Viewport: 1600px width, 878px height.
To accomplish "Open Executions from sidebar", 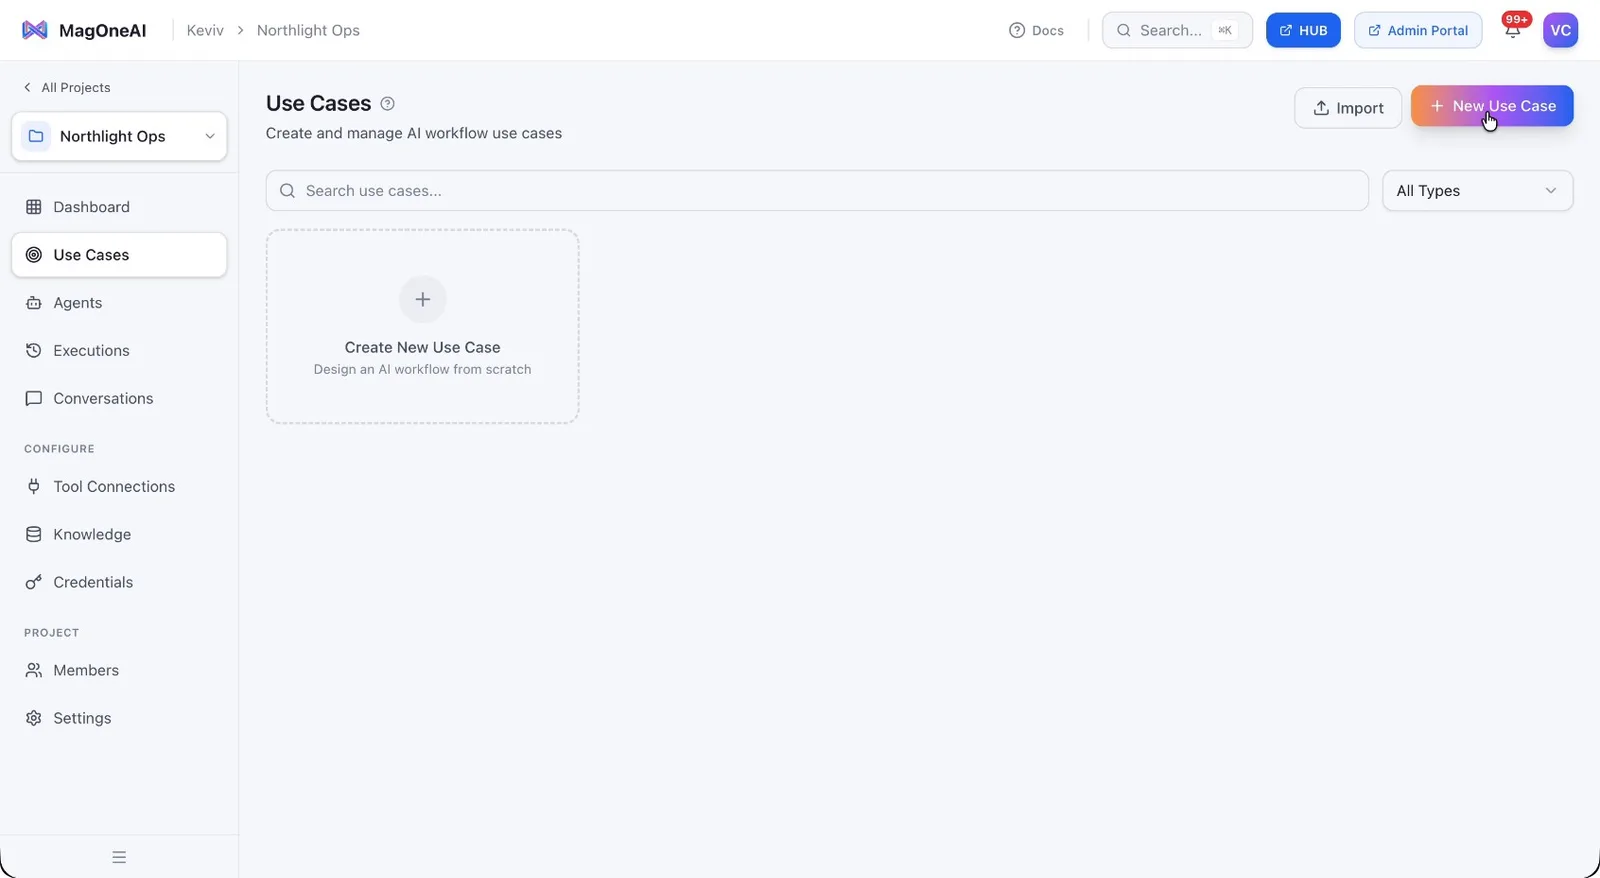I will click(x=119, y=351).
